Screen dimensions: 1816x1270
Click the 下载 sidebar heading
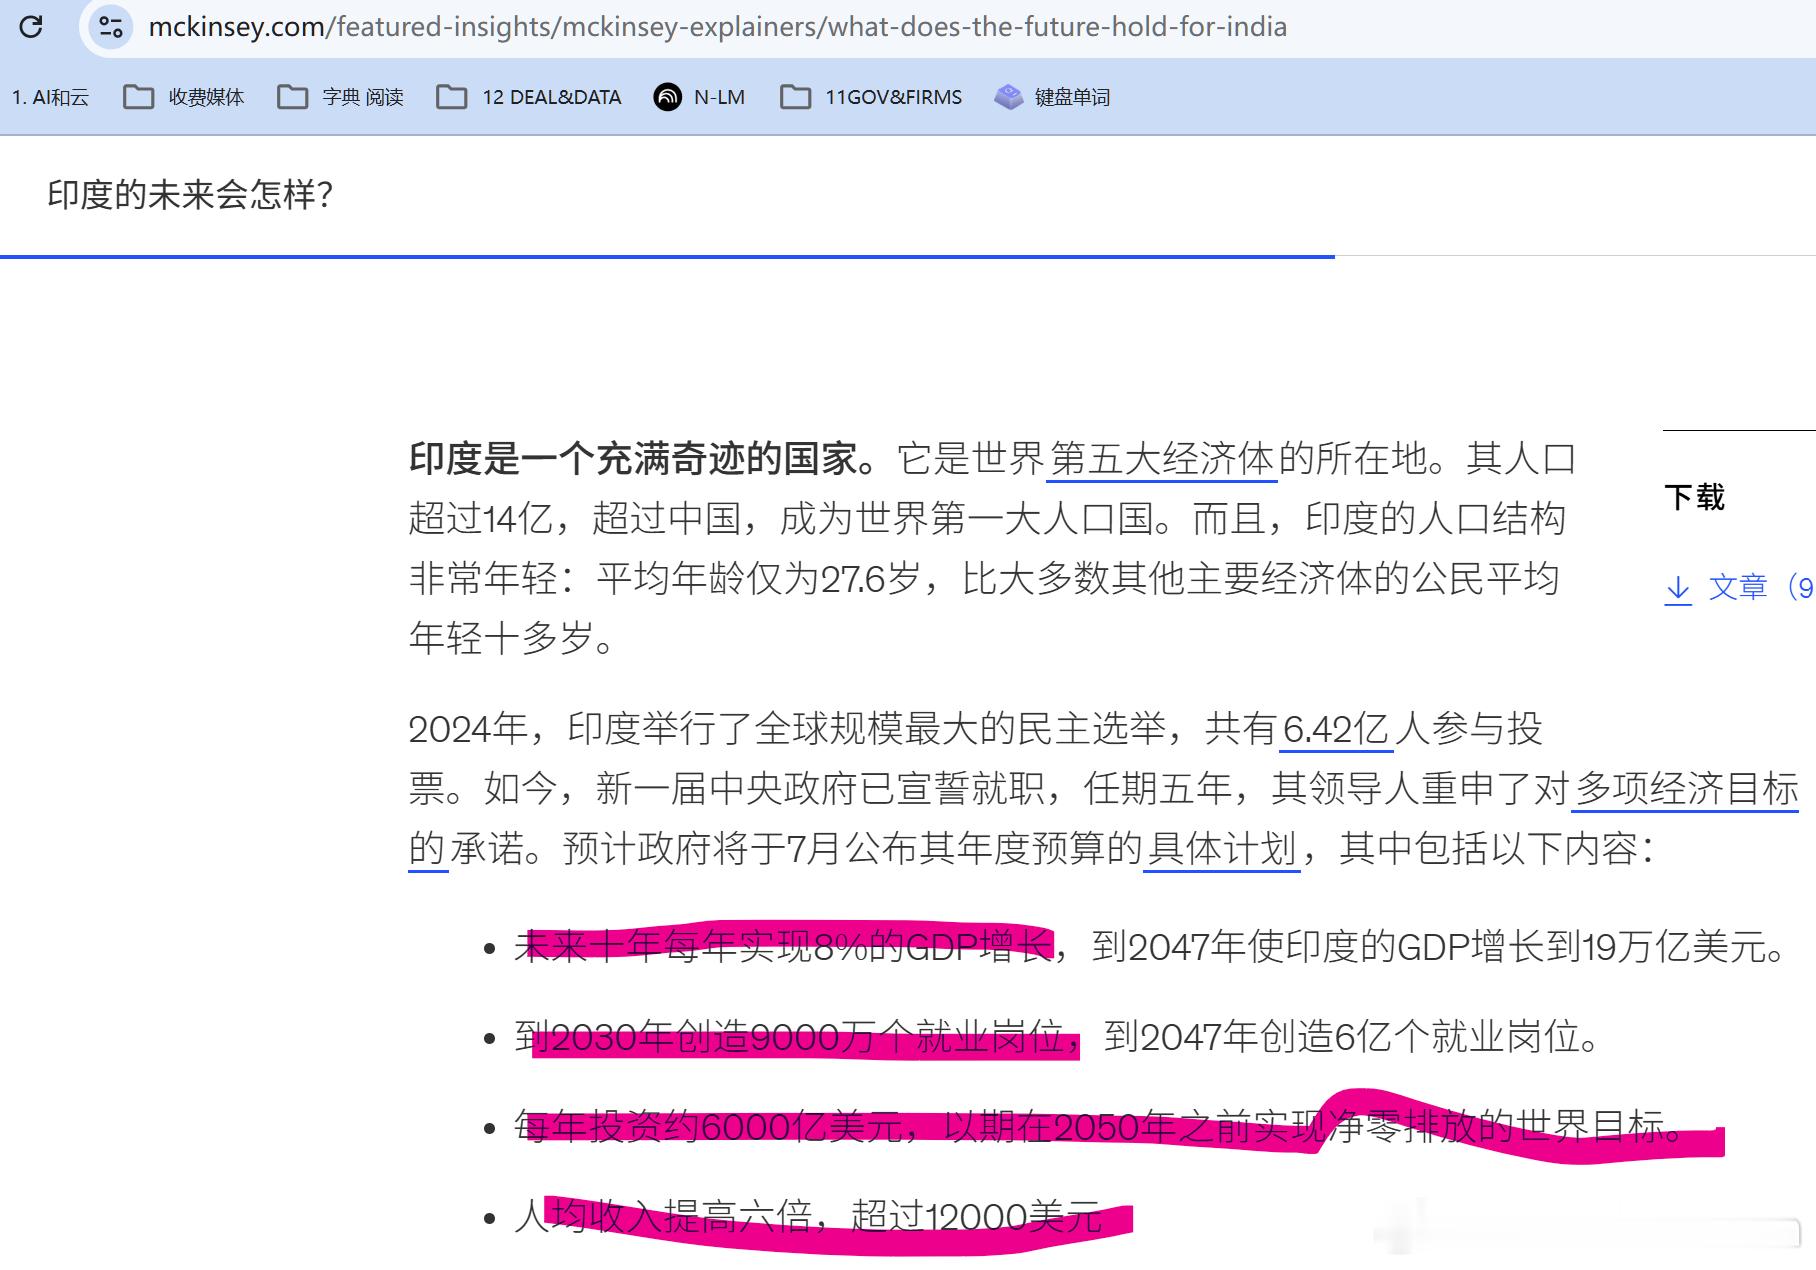click(1694, 497)
